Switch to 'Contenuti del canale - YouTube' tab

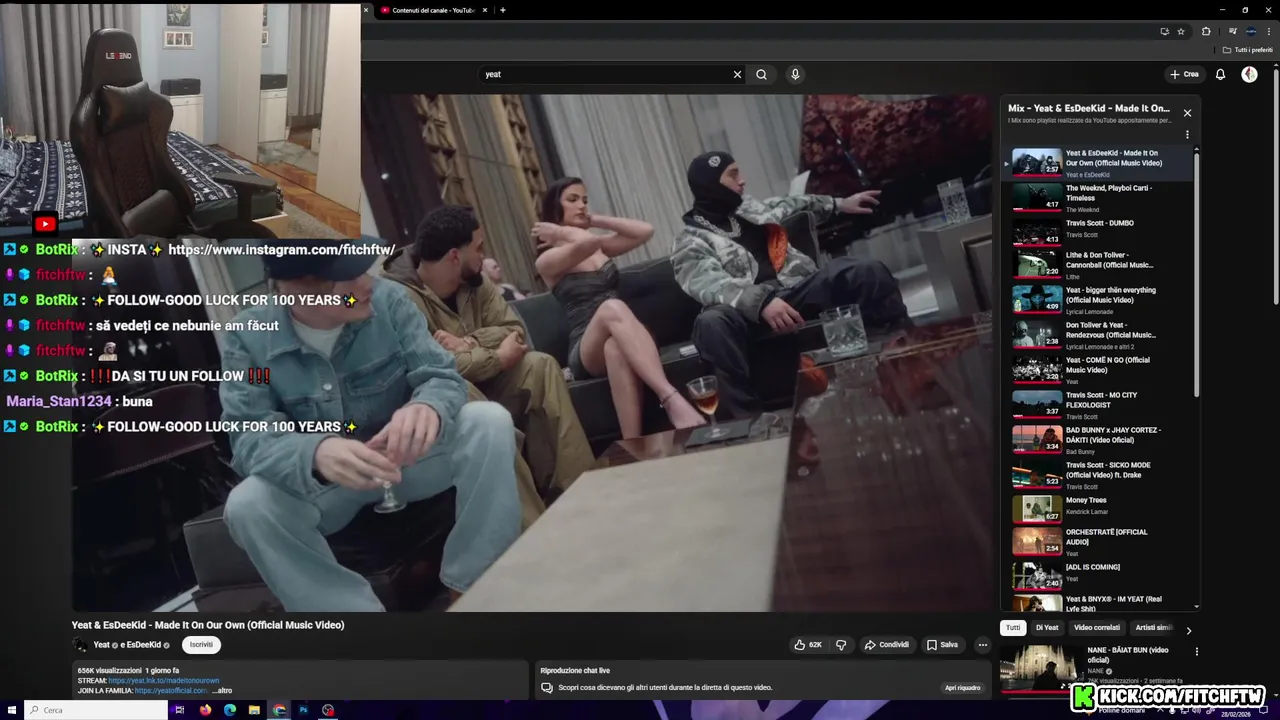[432, 10]
